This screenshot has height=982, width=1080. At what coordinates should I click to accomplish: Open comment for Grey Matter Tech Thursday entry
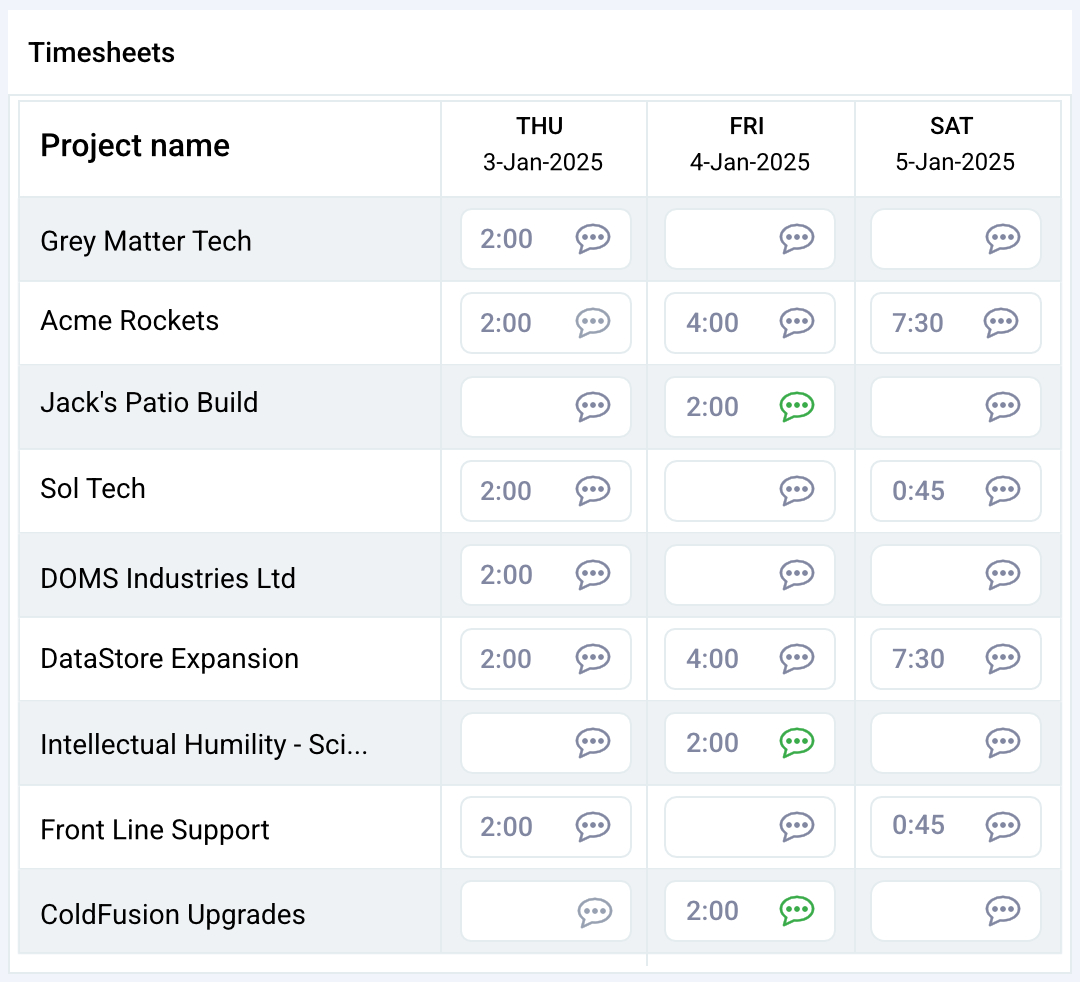click(593, 238)
